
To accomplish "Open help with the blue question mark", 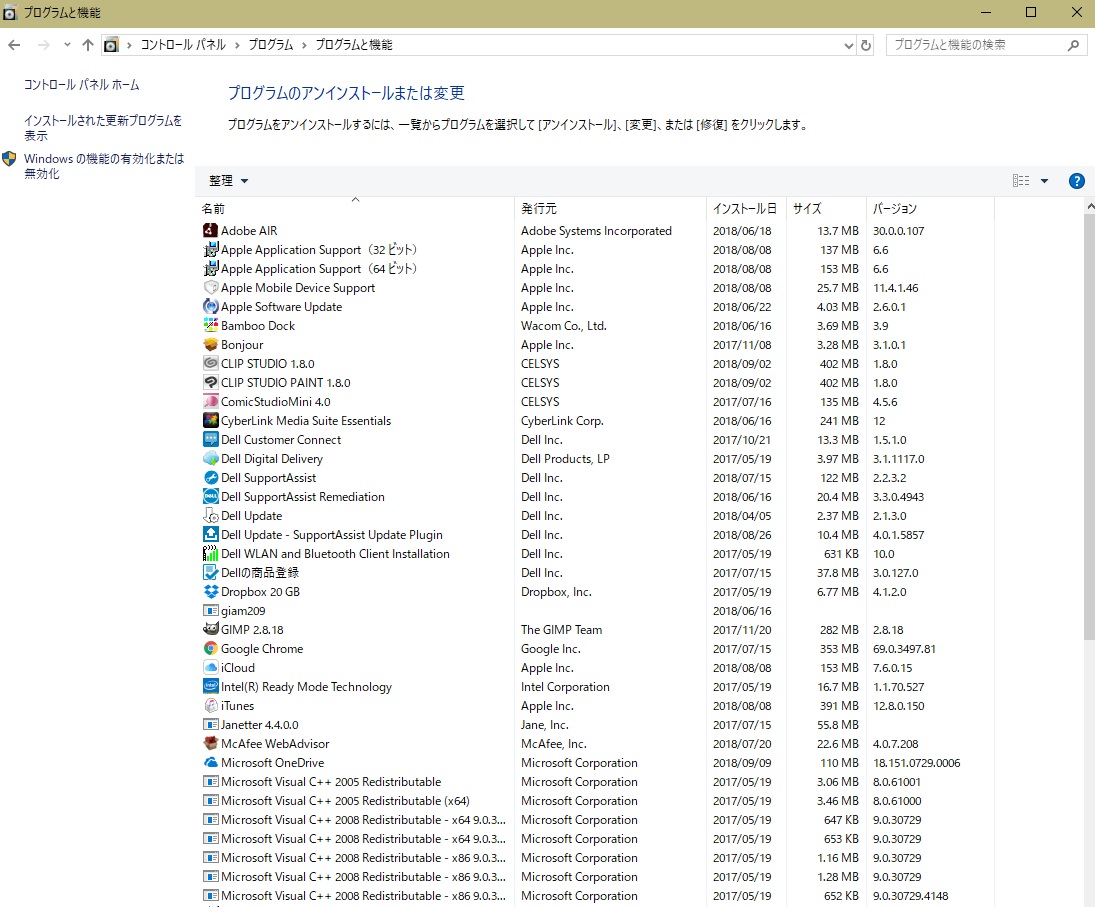I will (1076, 181).
